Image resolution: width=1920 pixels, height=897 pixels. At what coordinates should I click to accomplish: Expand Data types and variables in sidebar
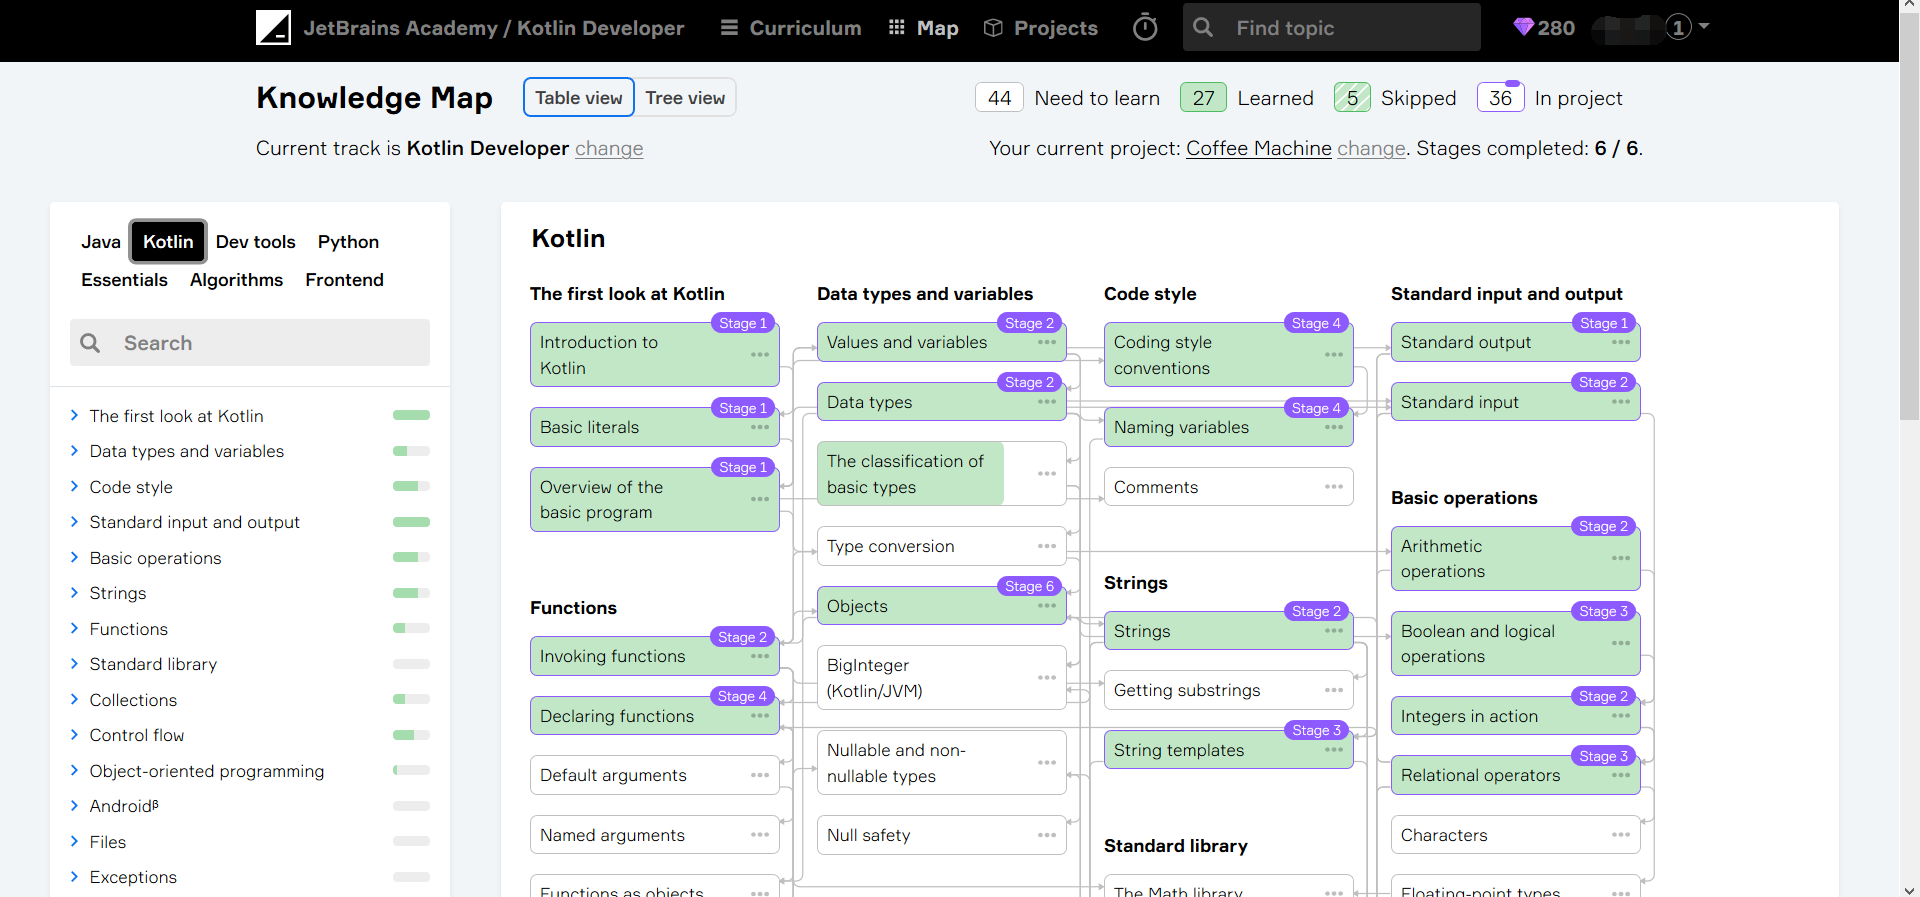(74, 451)
